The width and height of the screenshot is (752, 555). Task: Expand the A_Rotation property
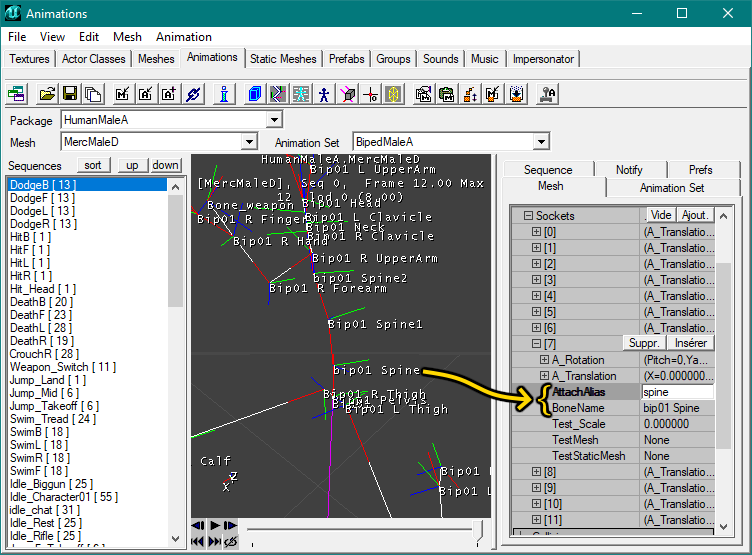pos(544,359)
